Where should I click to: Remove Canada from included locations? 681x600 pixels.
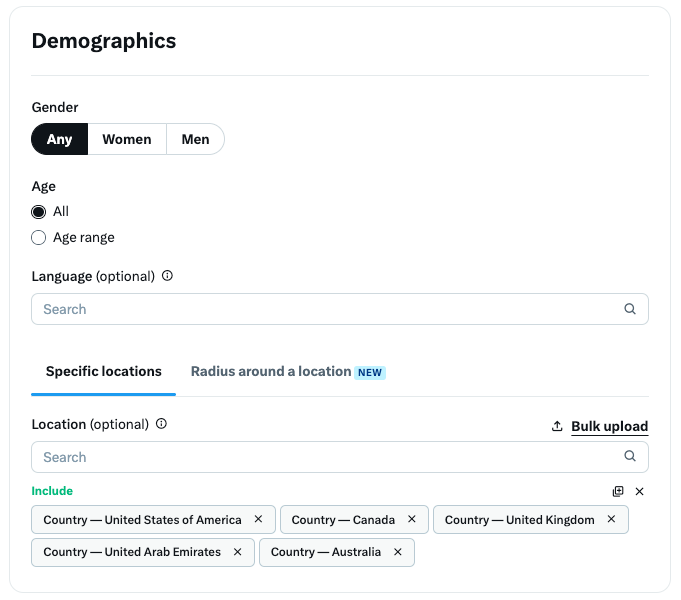click(412, 519)
